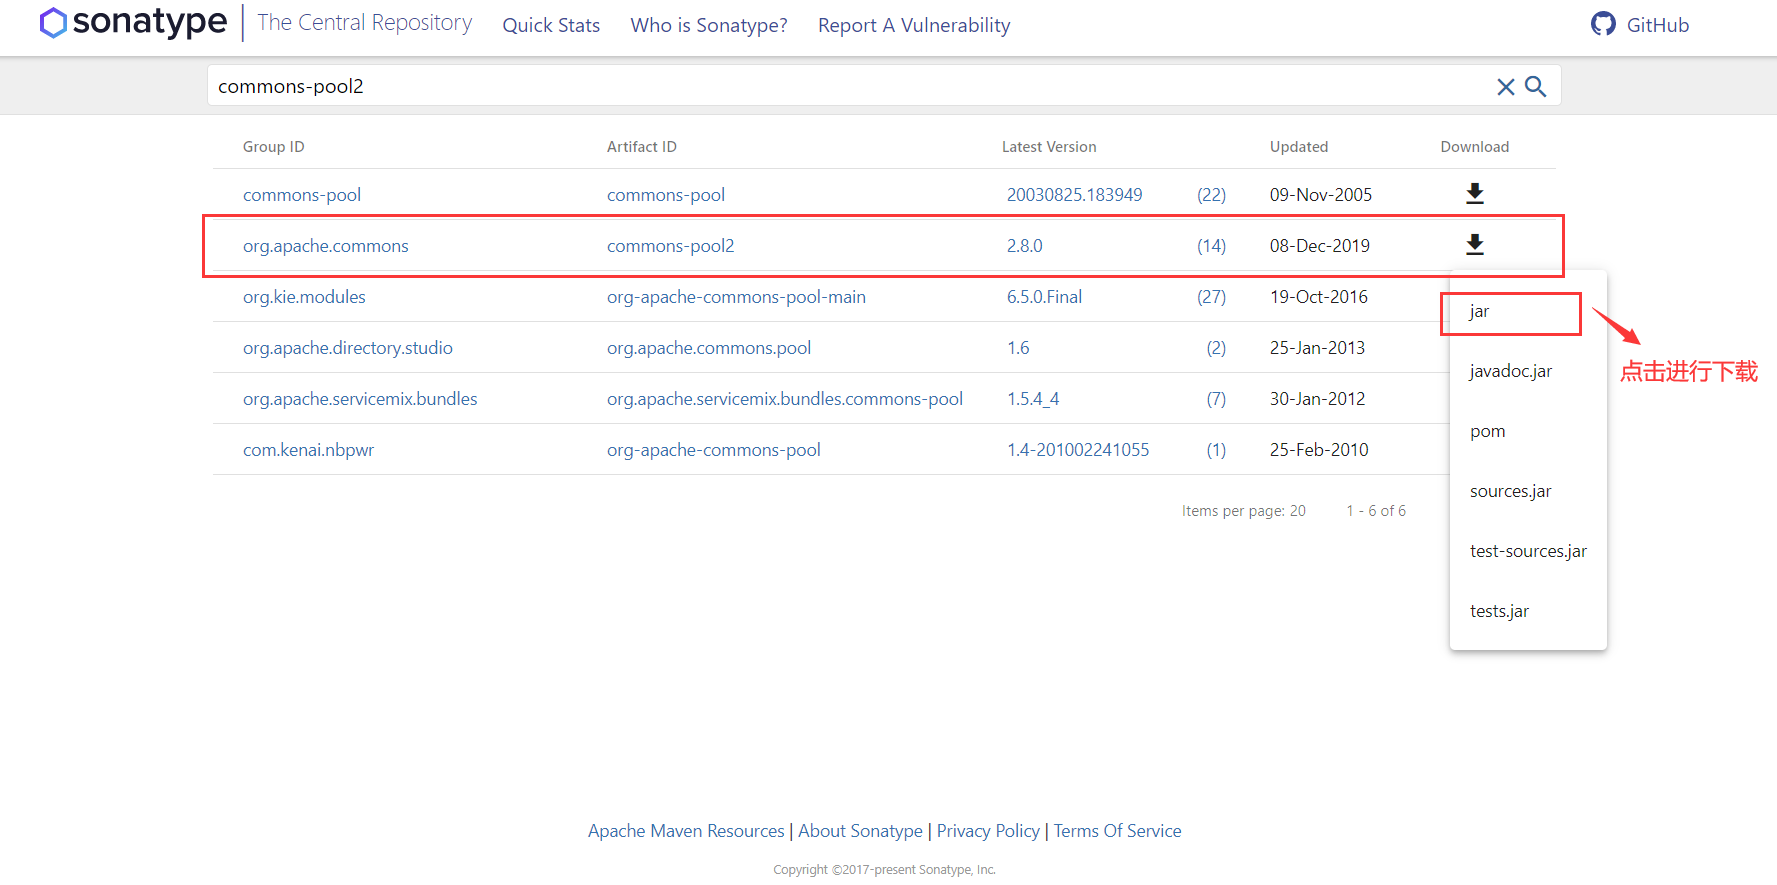Run search with the magnifier icon

coord(1536,87)
